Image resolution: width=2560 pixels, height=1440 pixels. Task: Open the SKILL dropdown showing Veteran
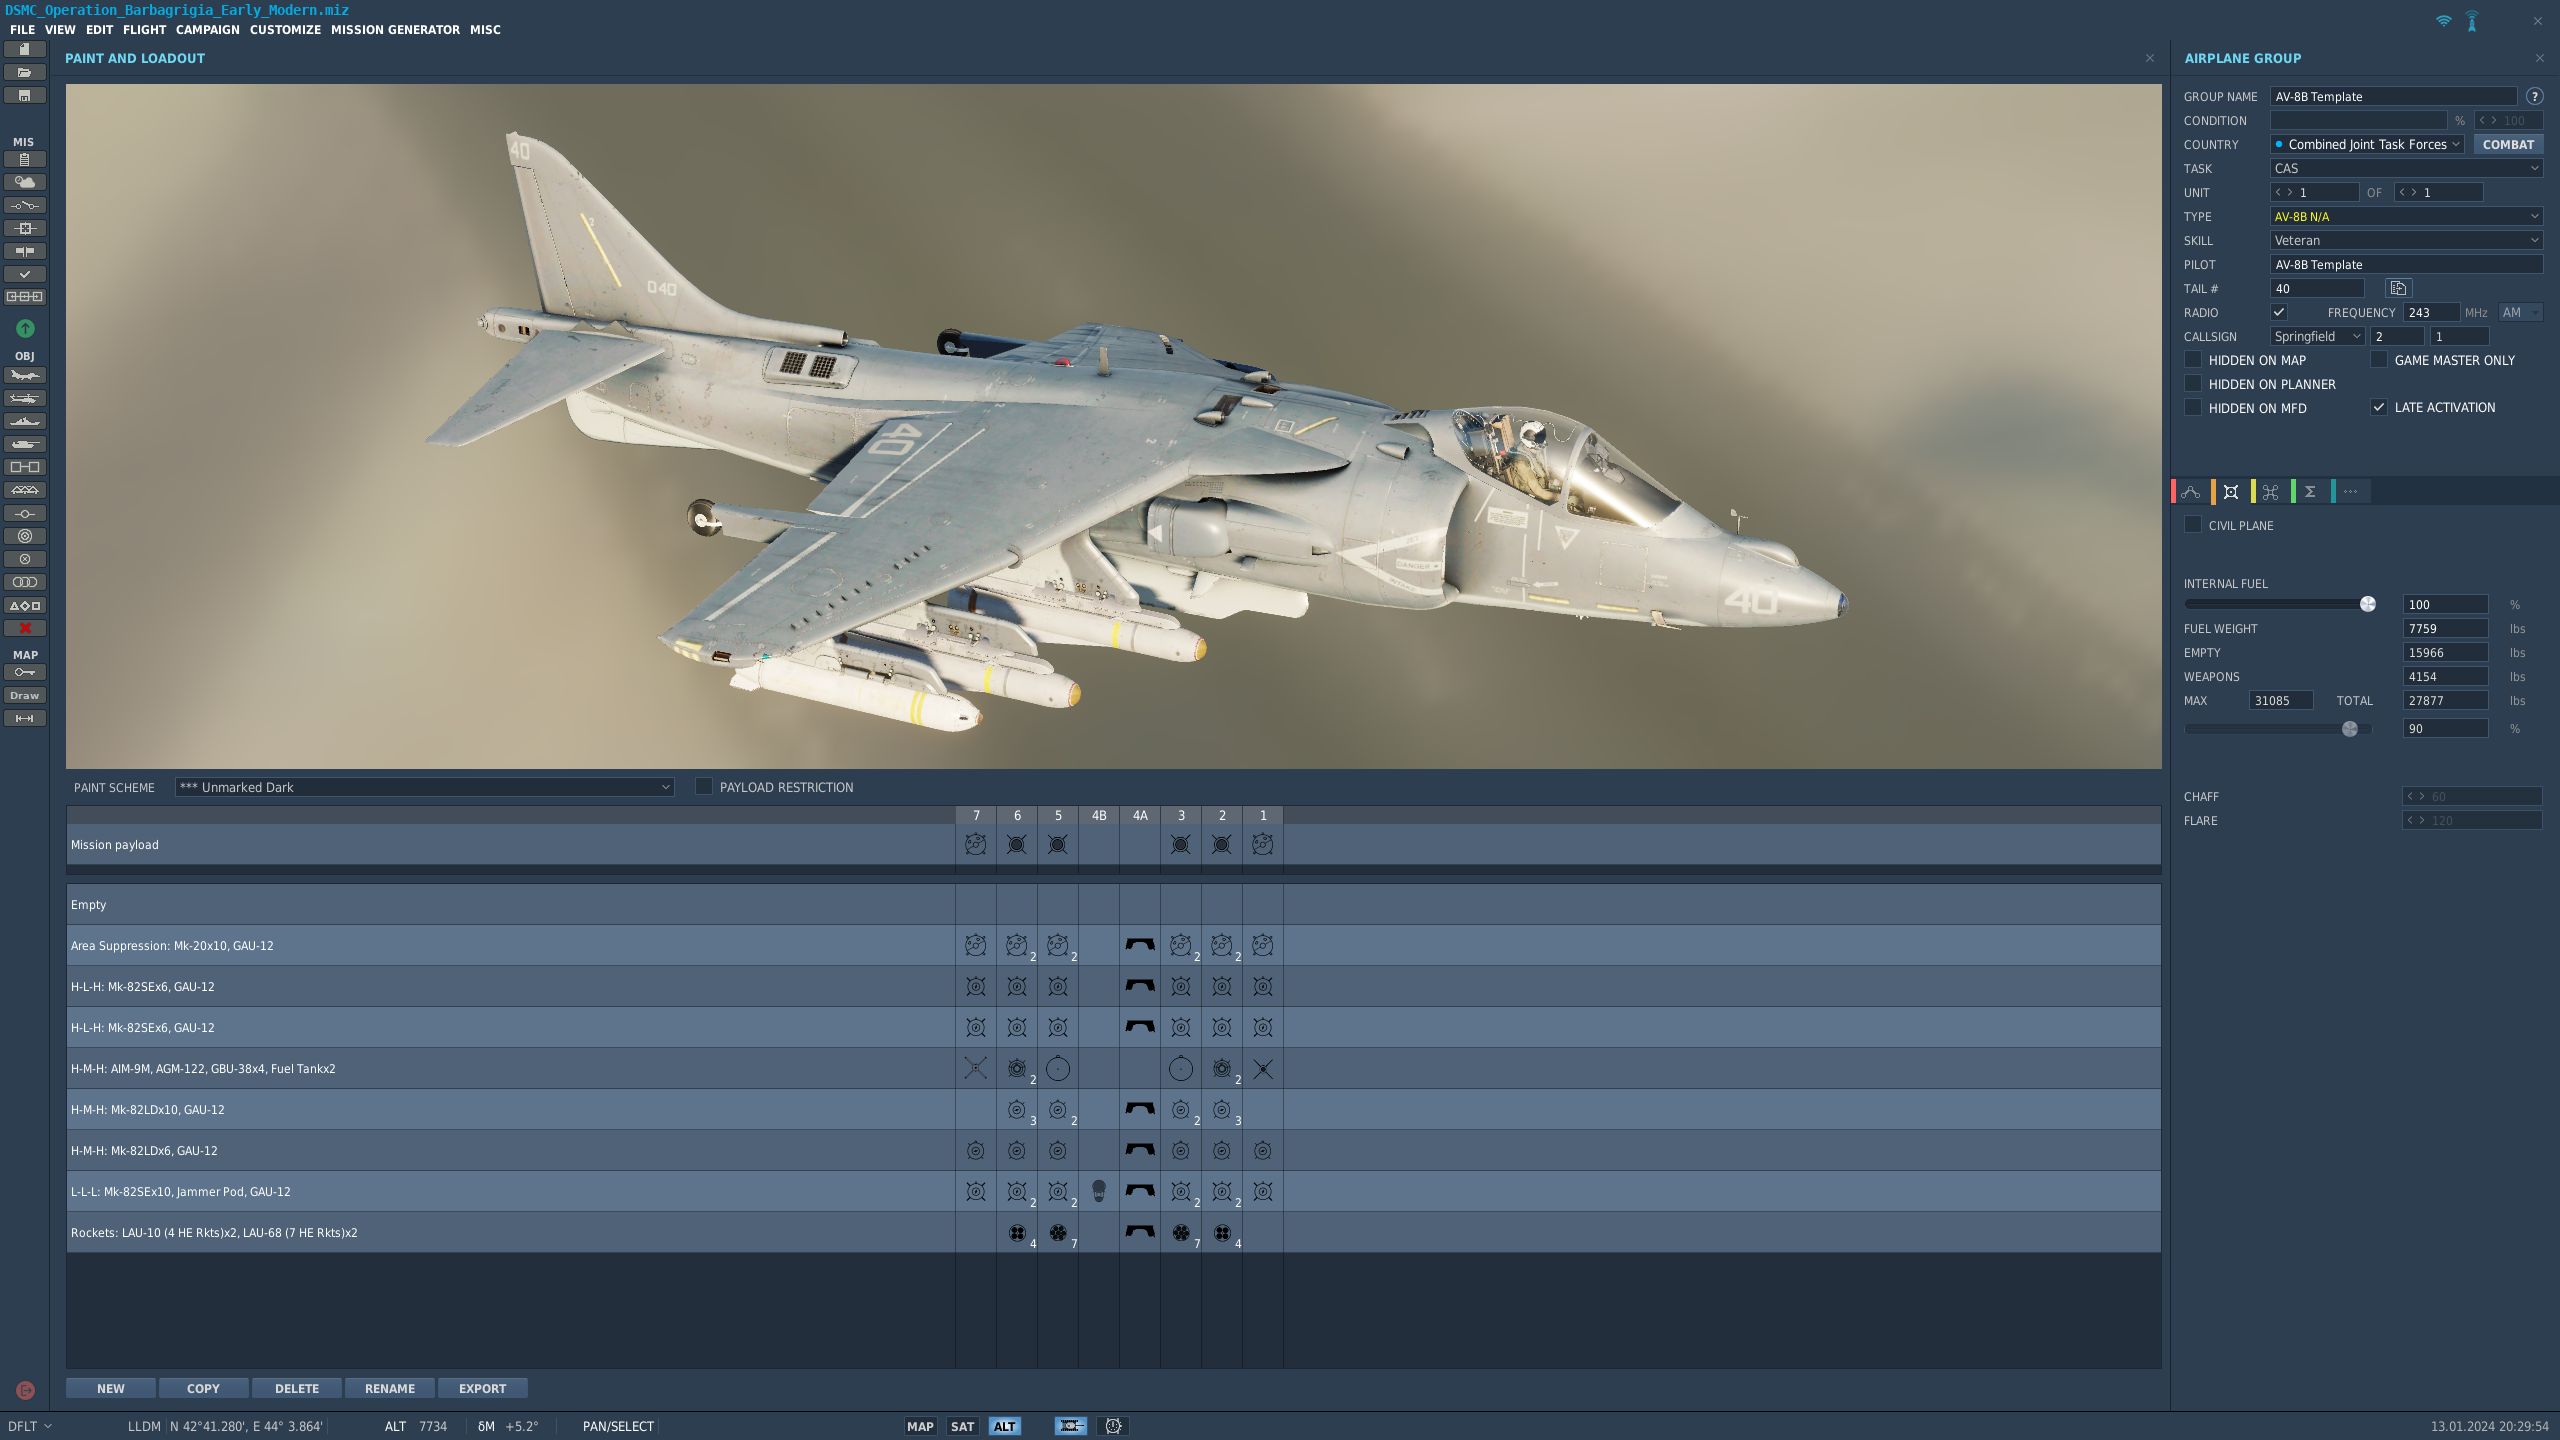2405,240
